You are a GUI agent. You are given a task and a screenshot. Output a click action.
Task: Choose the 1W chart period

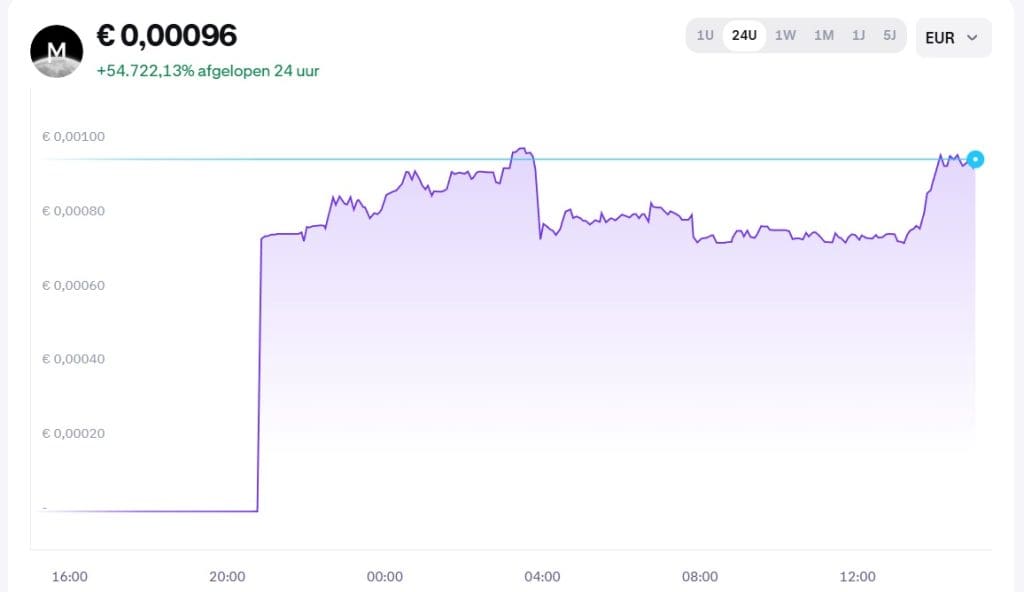pos(785,36)
